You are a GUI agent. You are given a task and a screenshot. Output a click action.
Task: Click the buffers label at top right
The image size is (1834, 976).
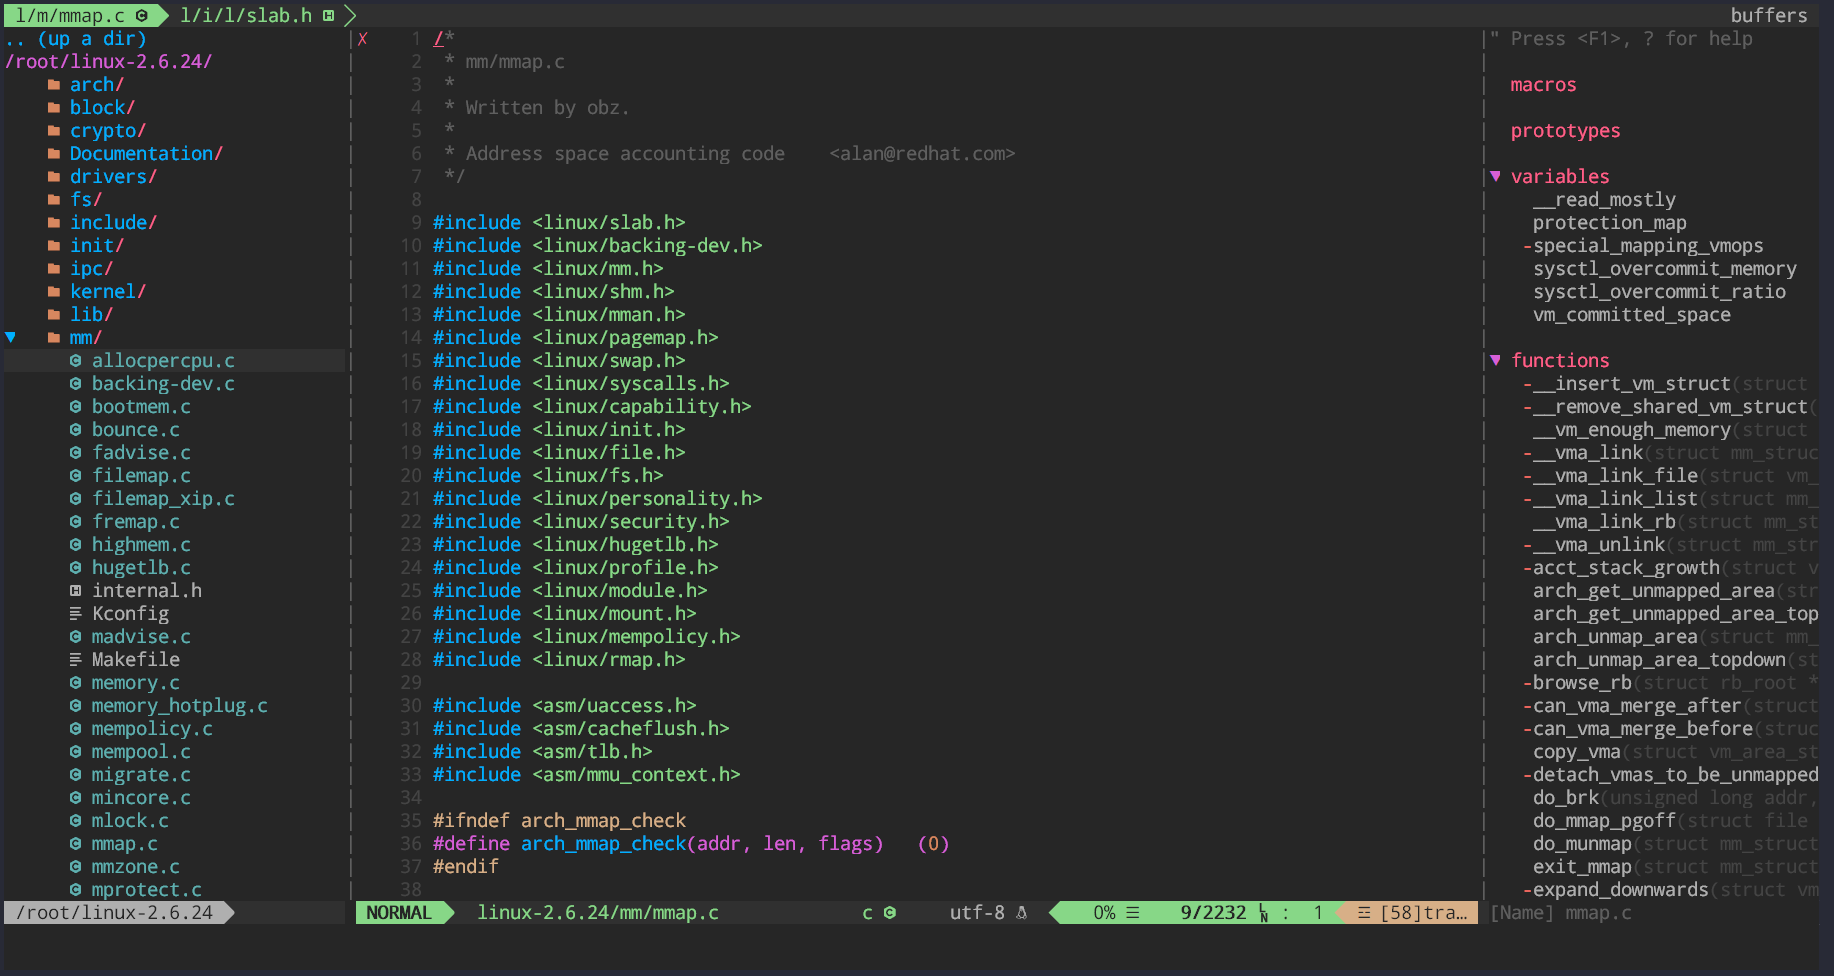click(x=1769, y=16)
